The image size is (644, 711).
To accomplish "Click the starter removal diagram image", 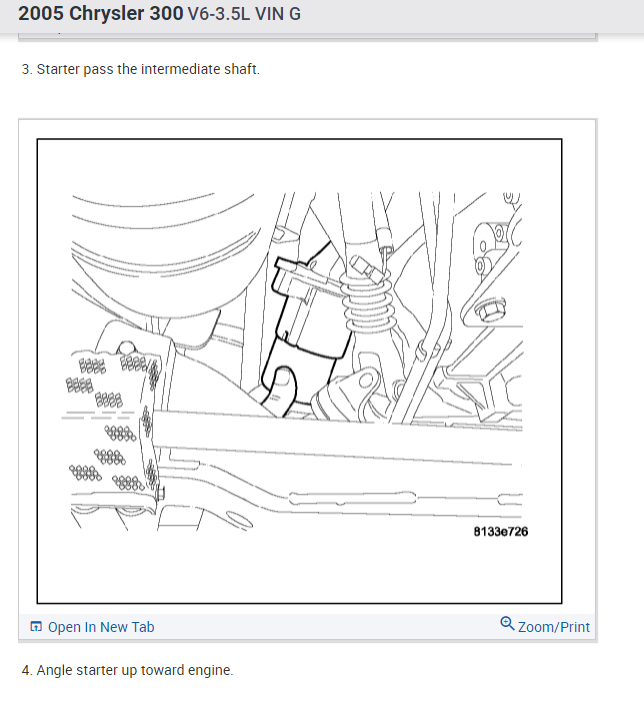I will [x=299, y=371].
